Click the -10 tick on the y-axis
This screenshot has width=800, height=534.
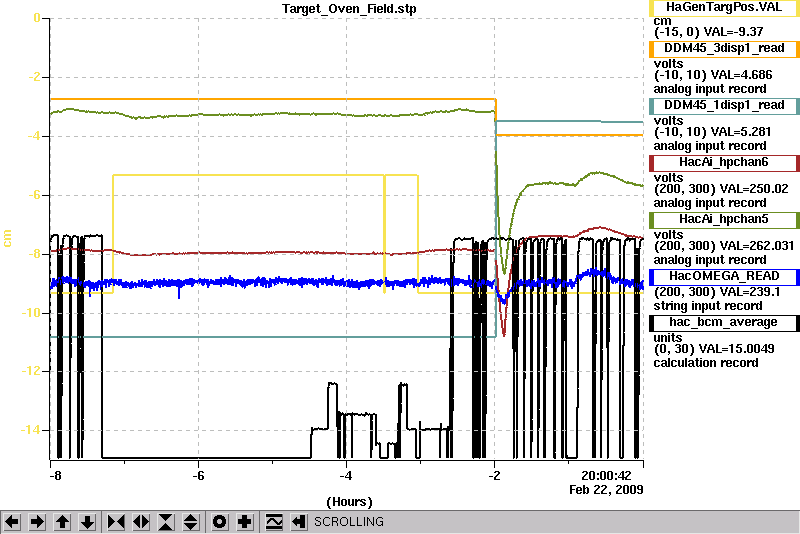pyautogui.click(x=30, y=313)
